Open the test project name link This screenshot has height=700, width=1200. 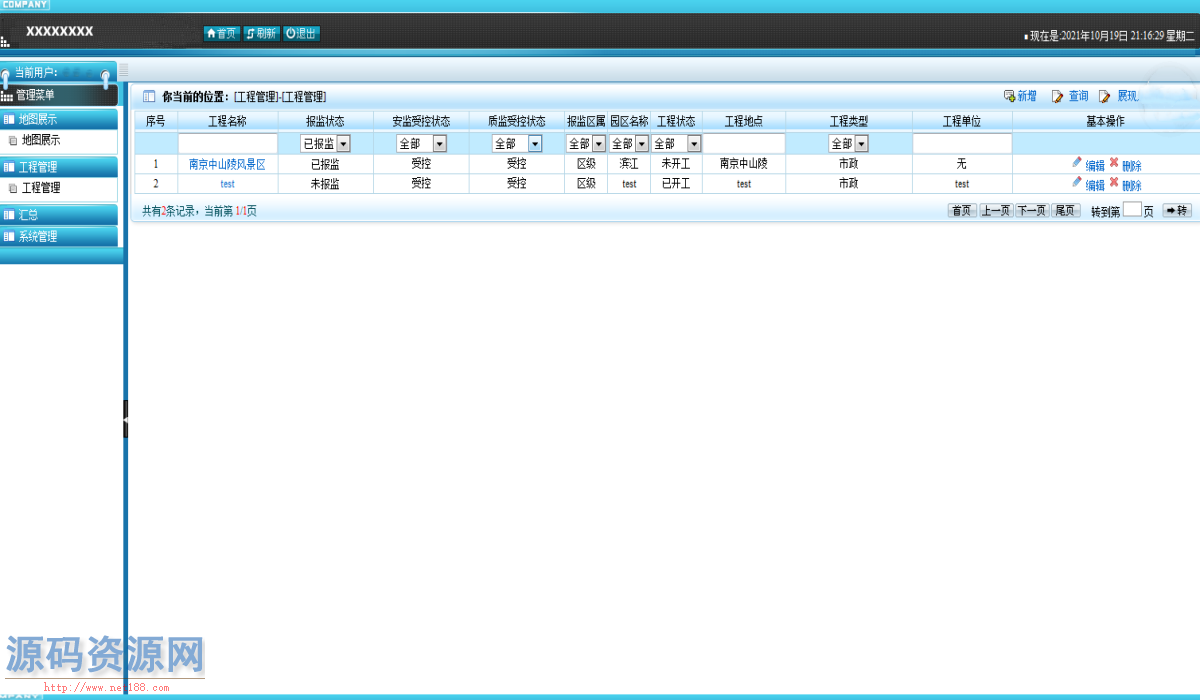coord(227,184)
